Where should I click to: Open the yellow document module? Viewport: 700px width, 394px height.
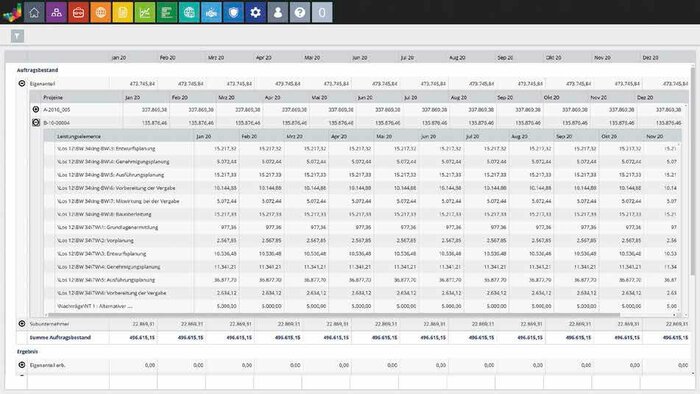123,12
